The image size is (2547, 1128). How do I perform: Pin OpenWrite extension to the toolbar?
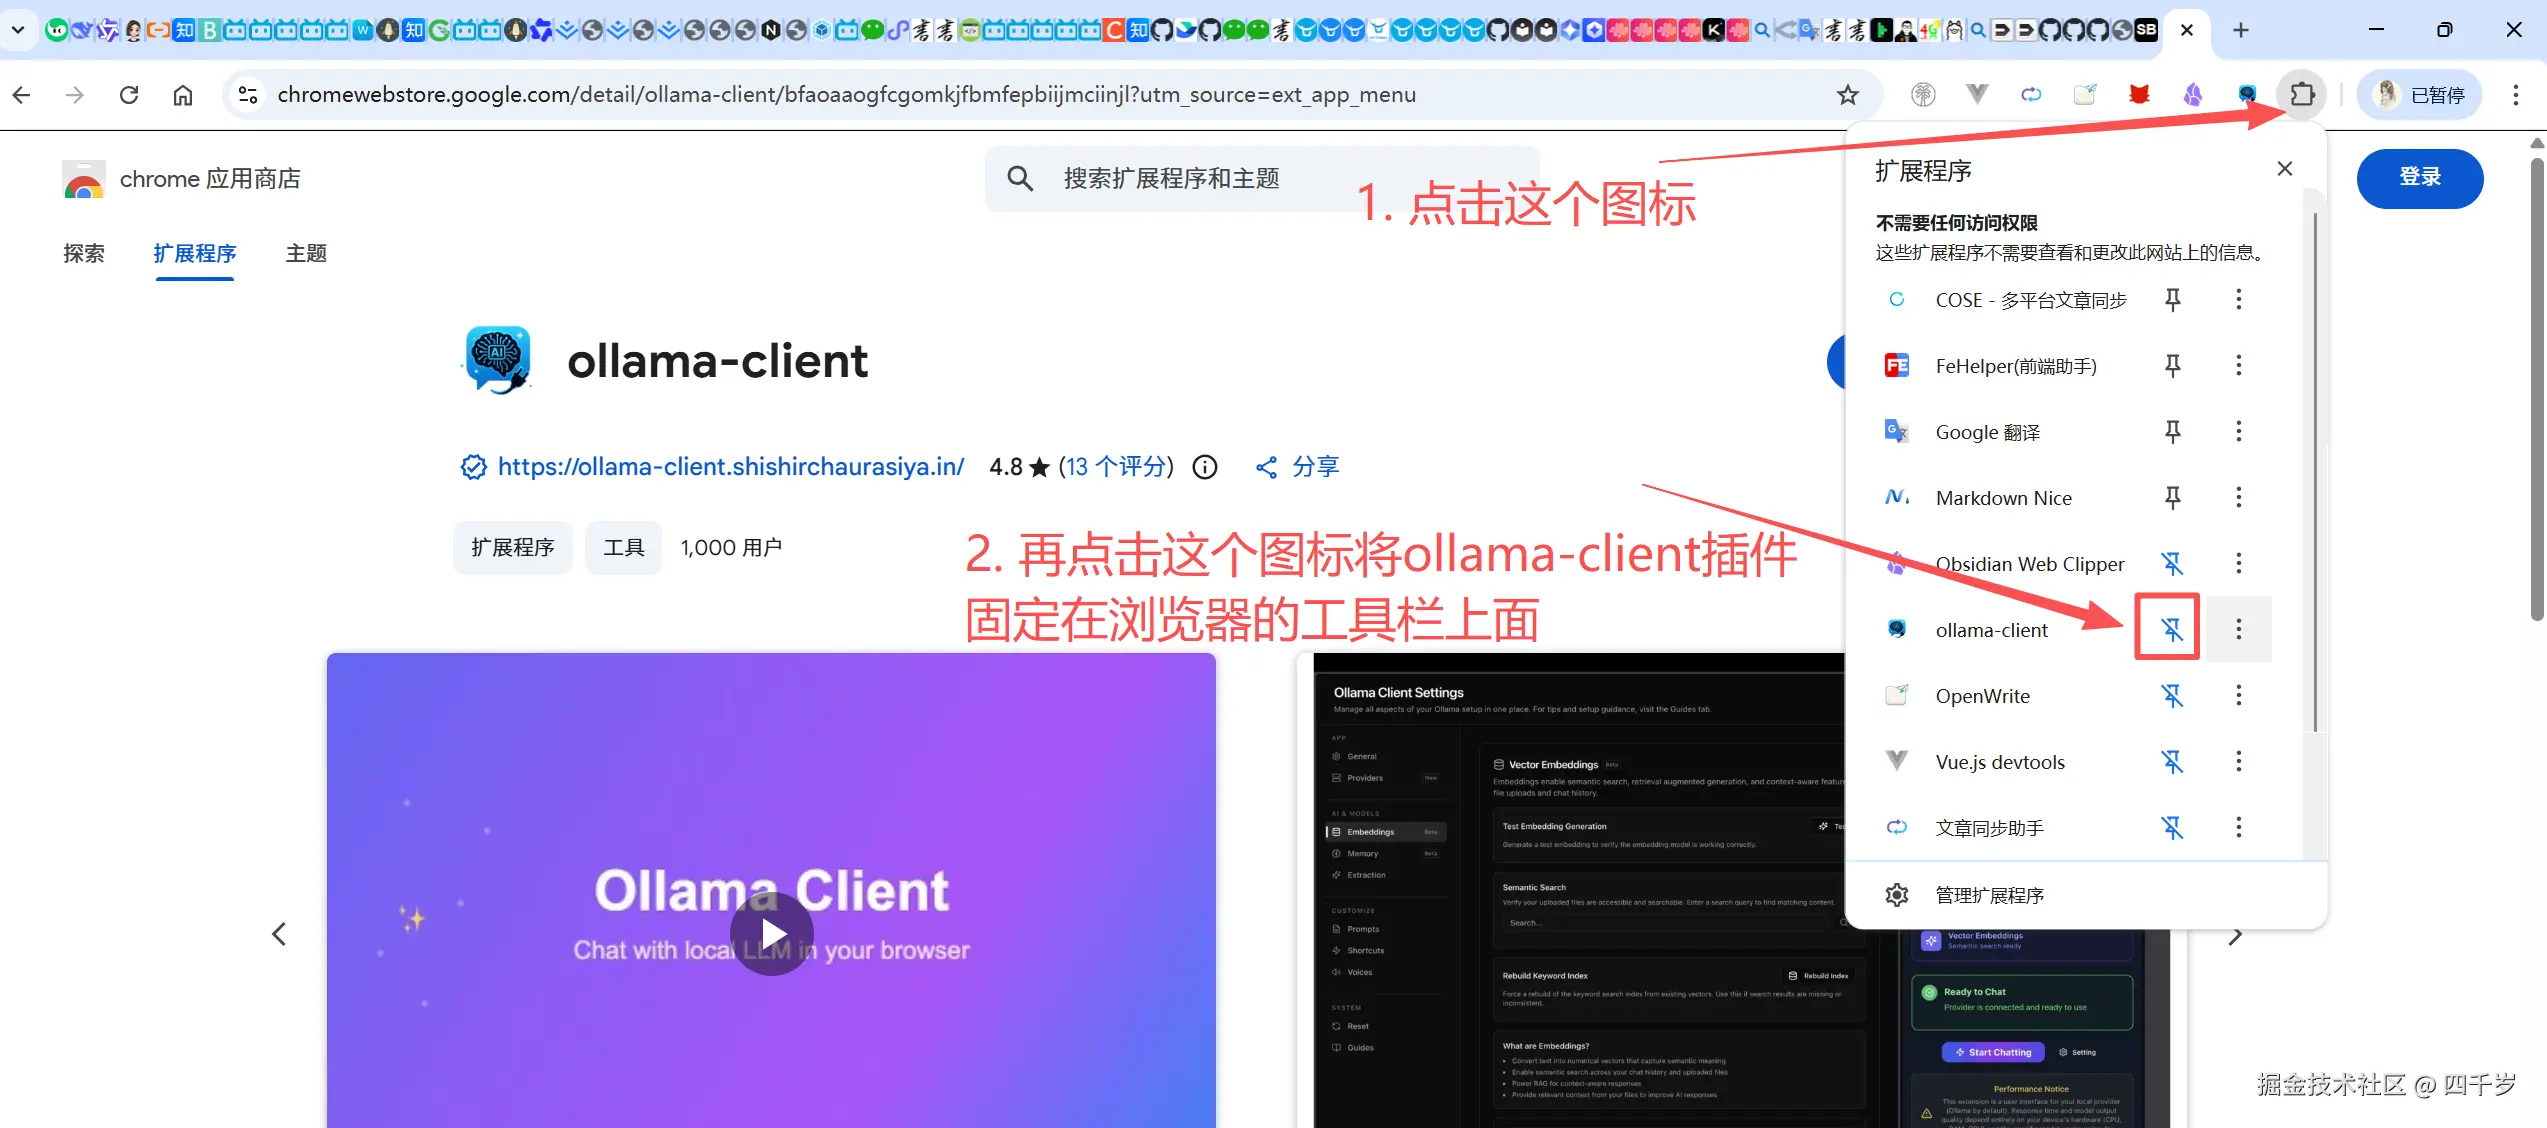pos(2173,695)
